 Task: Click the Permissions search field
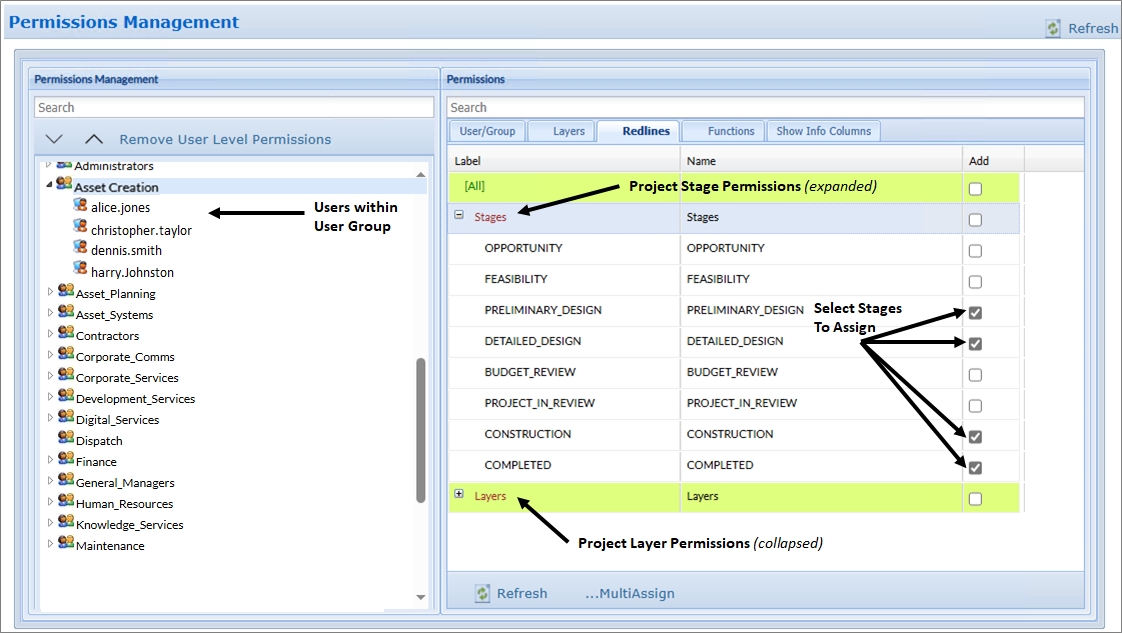765,107
